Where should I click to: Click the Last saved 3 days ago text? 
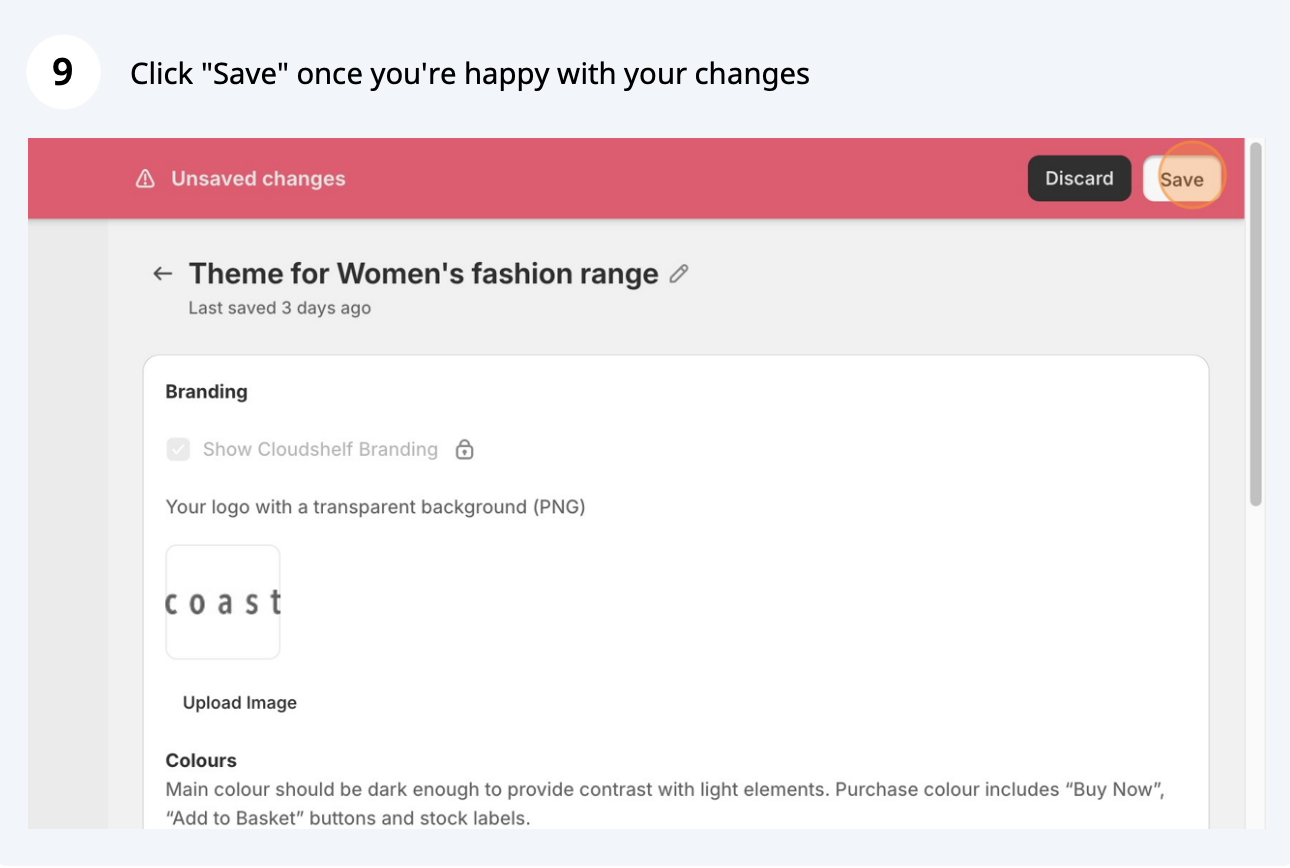(280, 308)
